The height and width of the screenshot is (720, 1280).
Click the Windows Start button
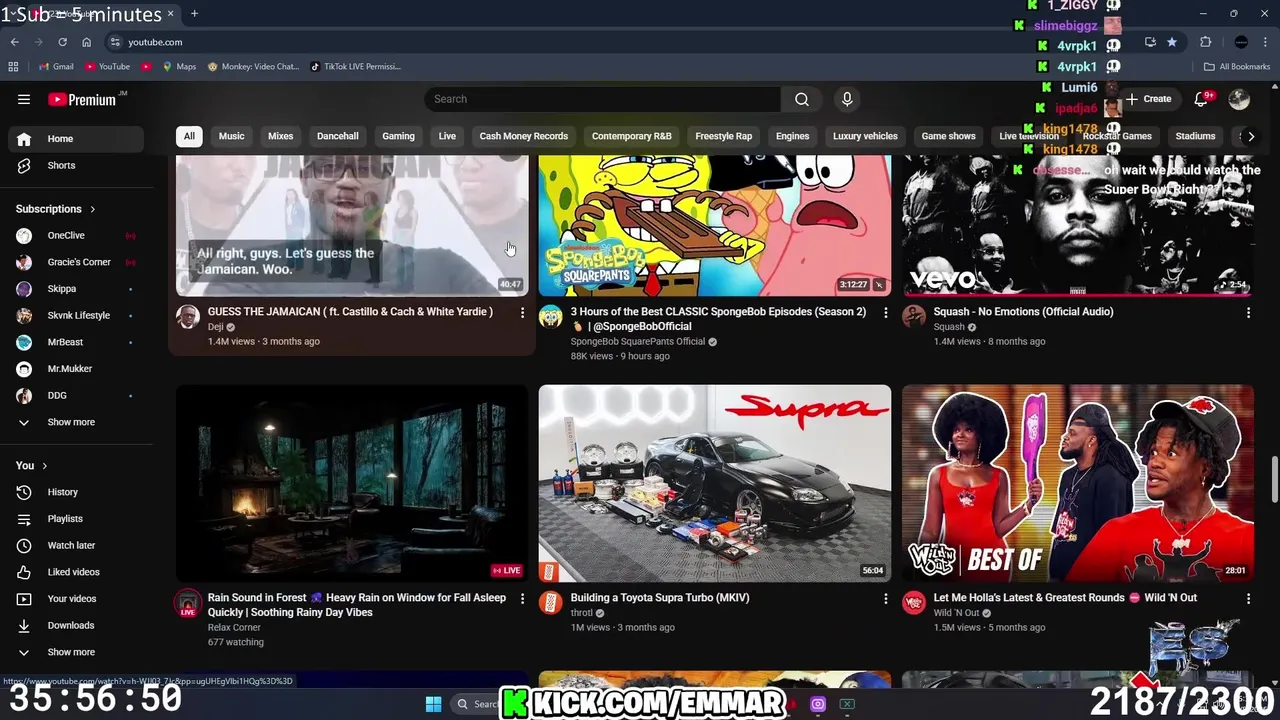[x=433, y=704]
